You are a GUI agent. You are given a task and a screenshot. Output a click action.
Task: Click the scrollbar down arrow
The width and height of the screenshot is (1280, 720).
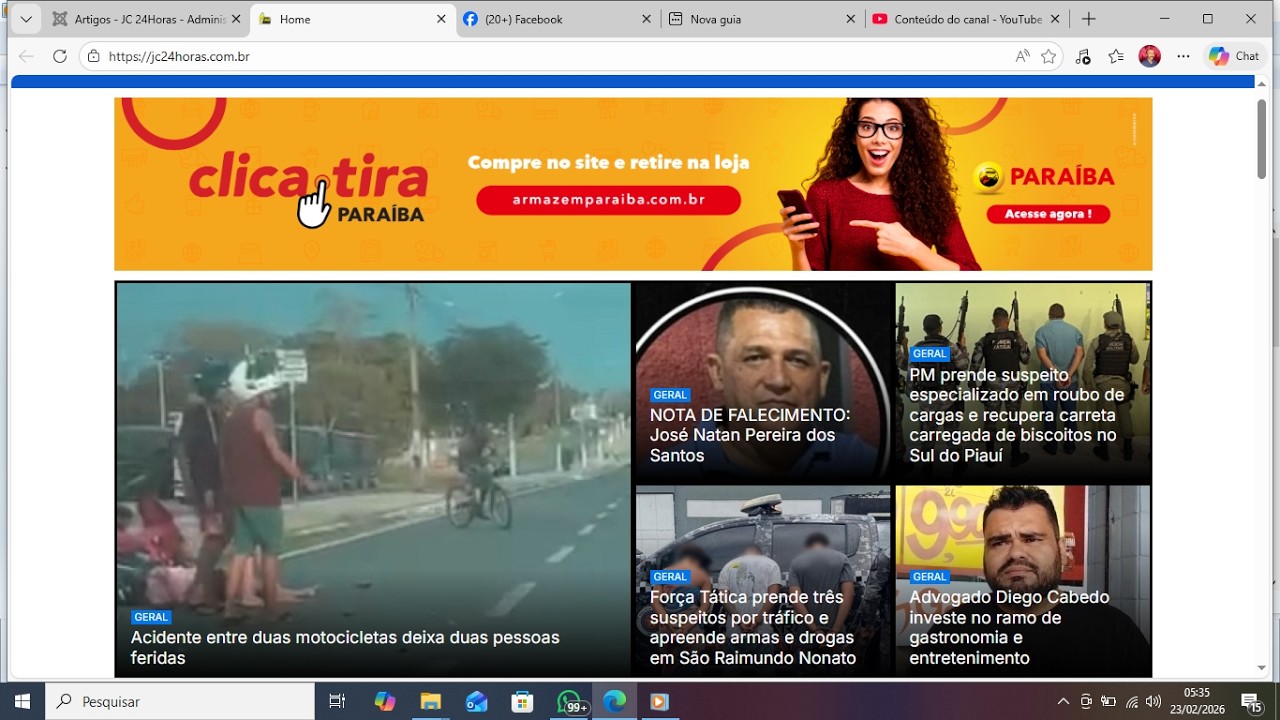(1262, 668)
